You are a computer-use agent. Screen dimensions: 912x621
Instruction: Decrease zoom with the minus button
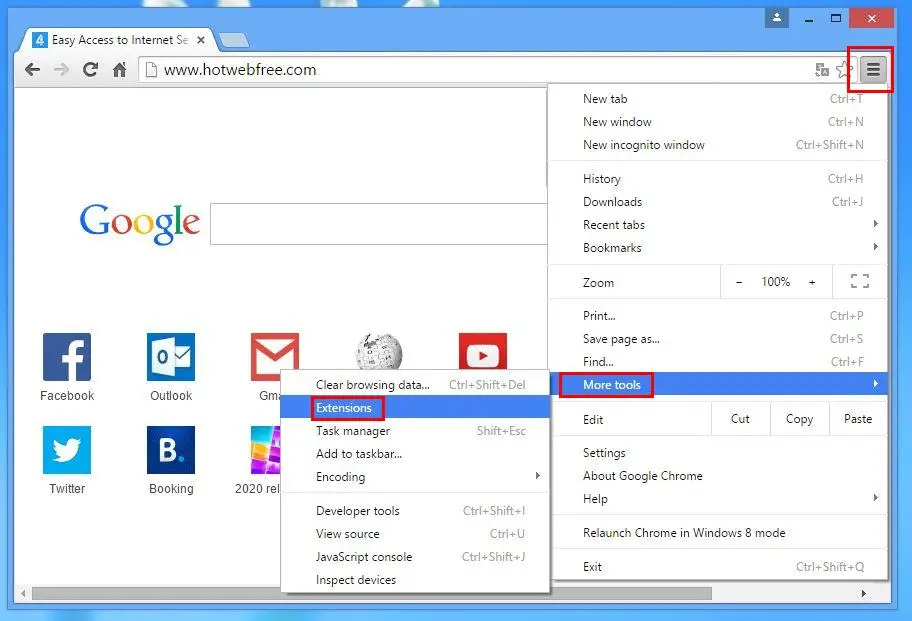(739, 282)
